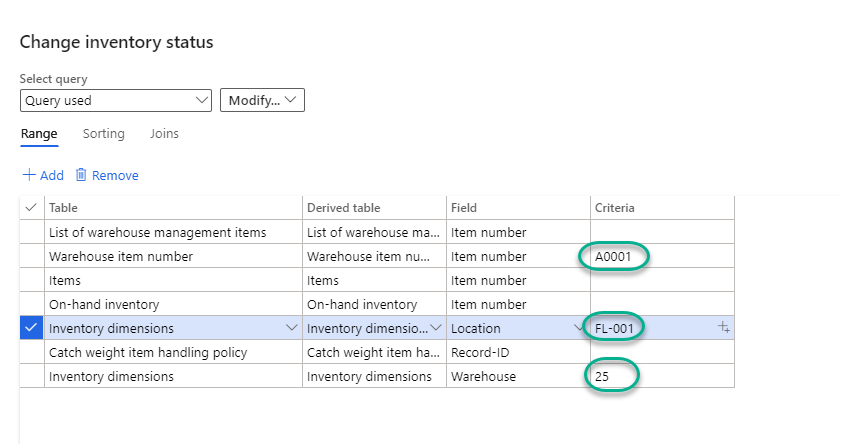Click the Remove button label
This screenshot has width=841, height=444.
click(x=115, y=176)
